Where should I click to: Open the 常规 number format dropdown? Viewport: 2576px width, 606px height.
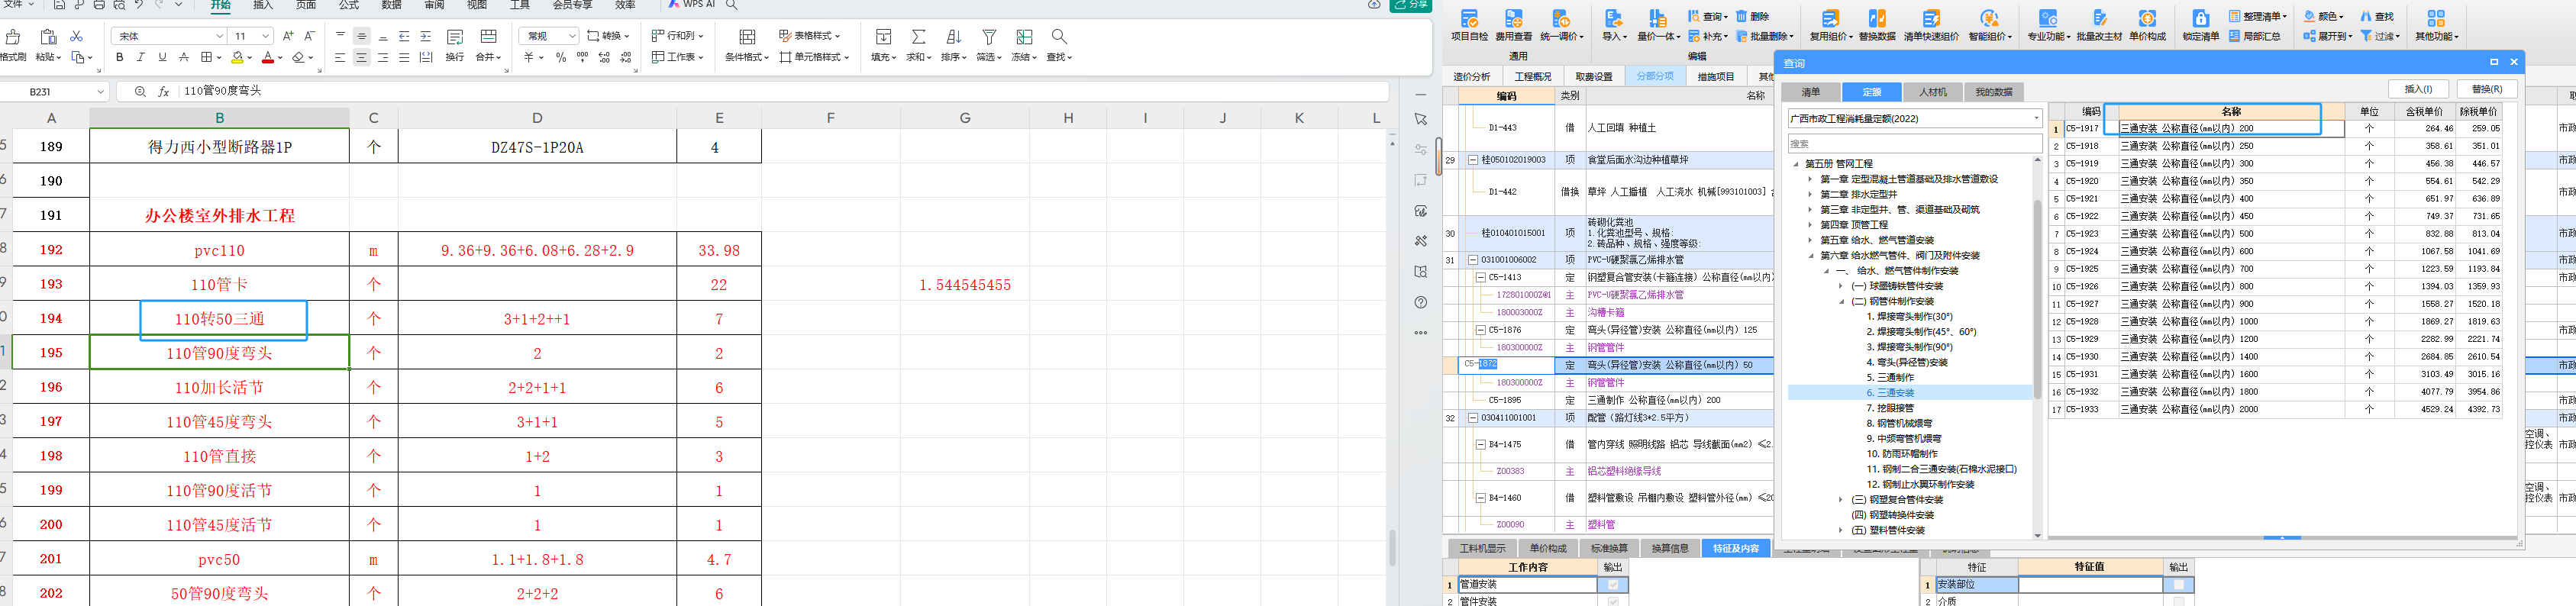click(x=572, y=36)
